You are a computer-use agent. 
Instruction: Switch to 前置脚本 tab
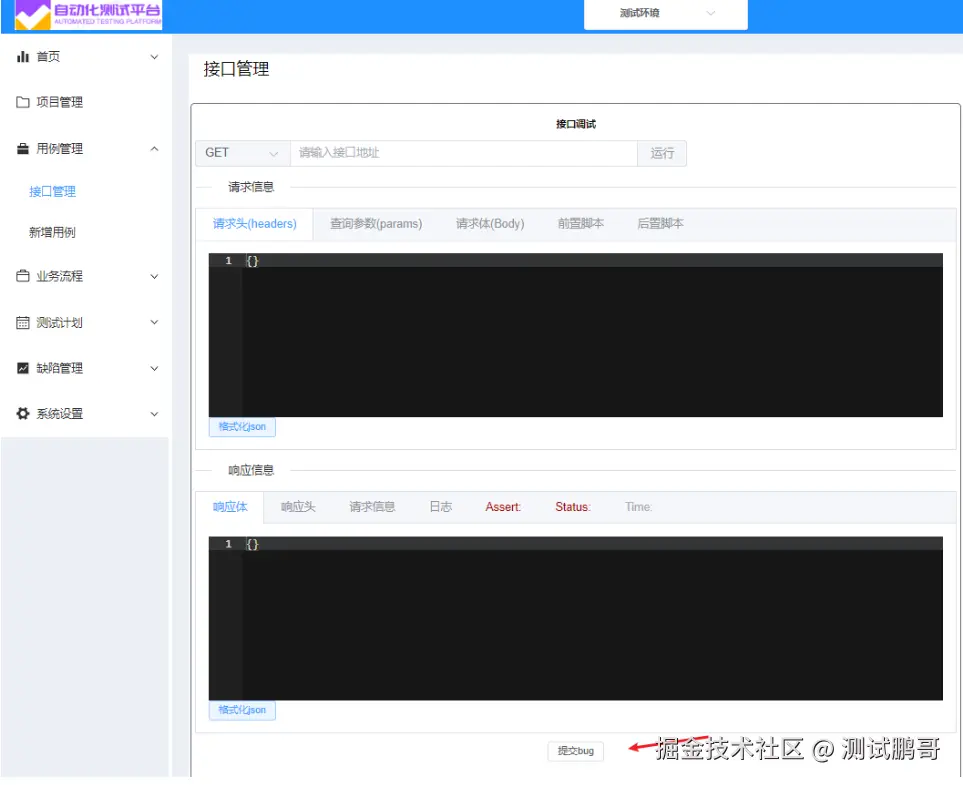(x=580, y=224)
